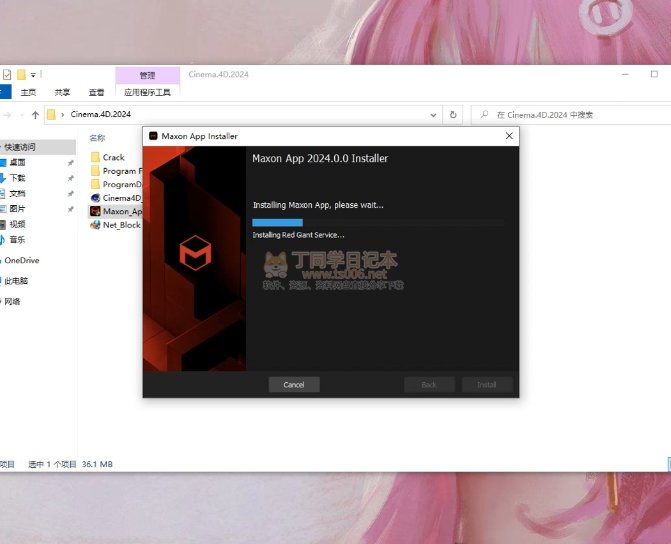This screenshot has width=671, height=544.
Task: Select the Net_Block file
Action: pyautogui.click(x=122, y=225)
